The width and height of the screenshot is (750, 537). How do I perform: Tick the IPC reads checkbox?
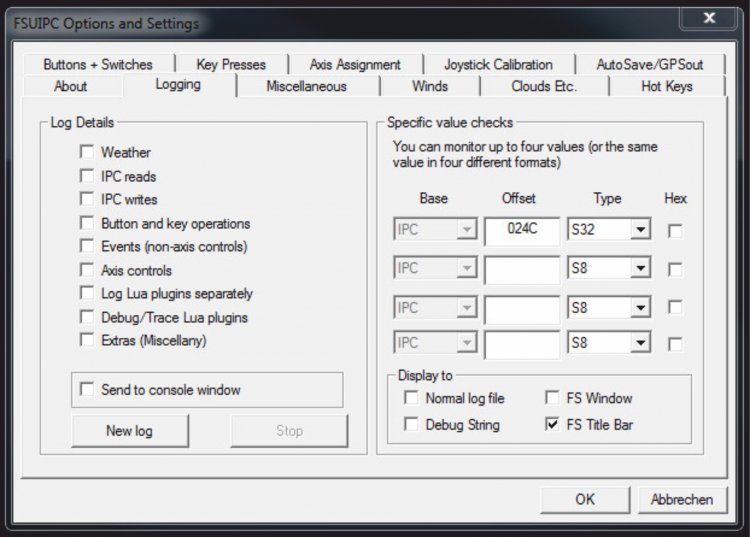click(87, 176)
